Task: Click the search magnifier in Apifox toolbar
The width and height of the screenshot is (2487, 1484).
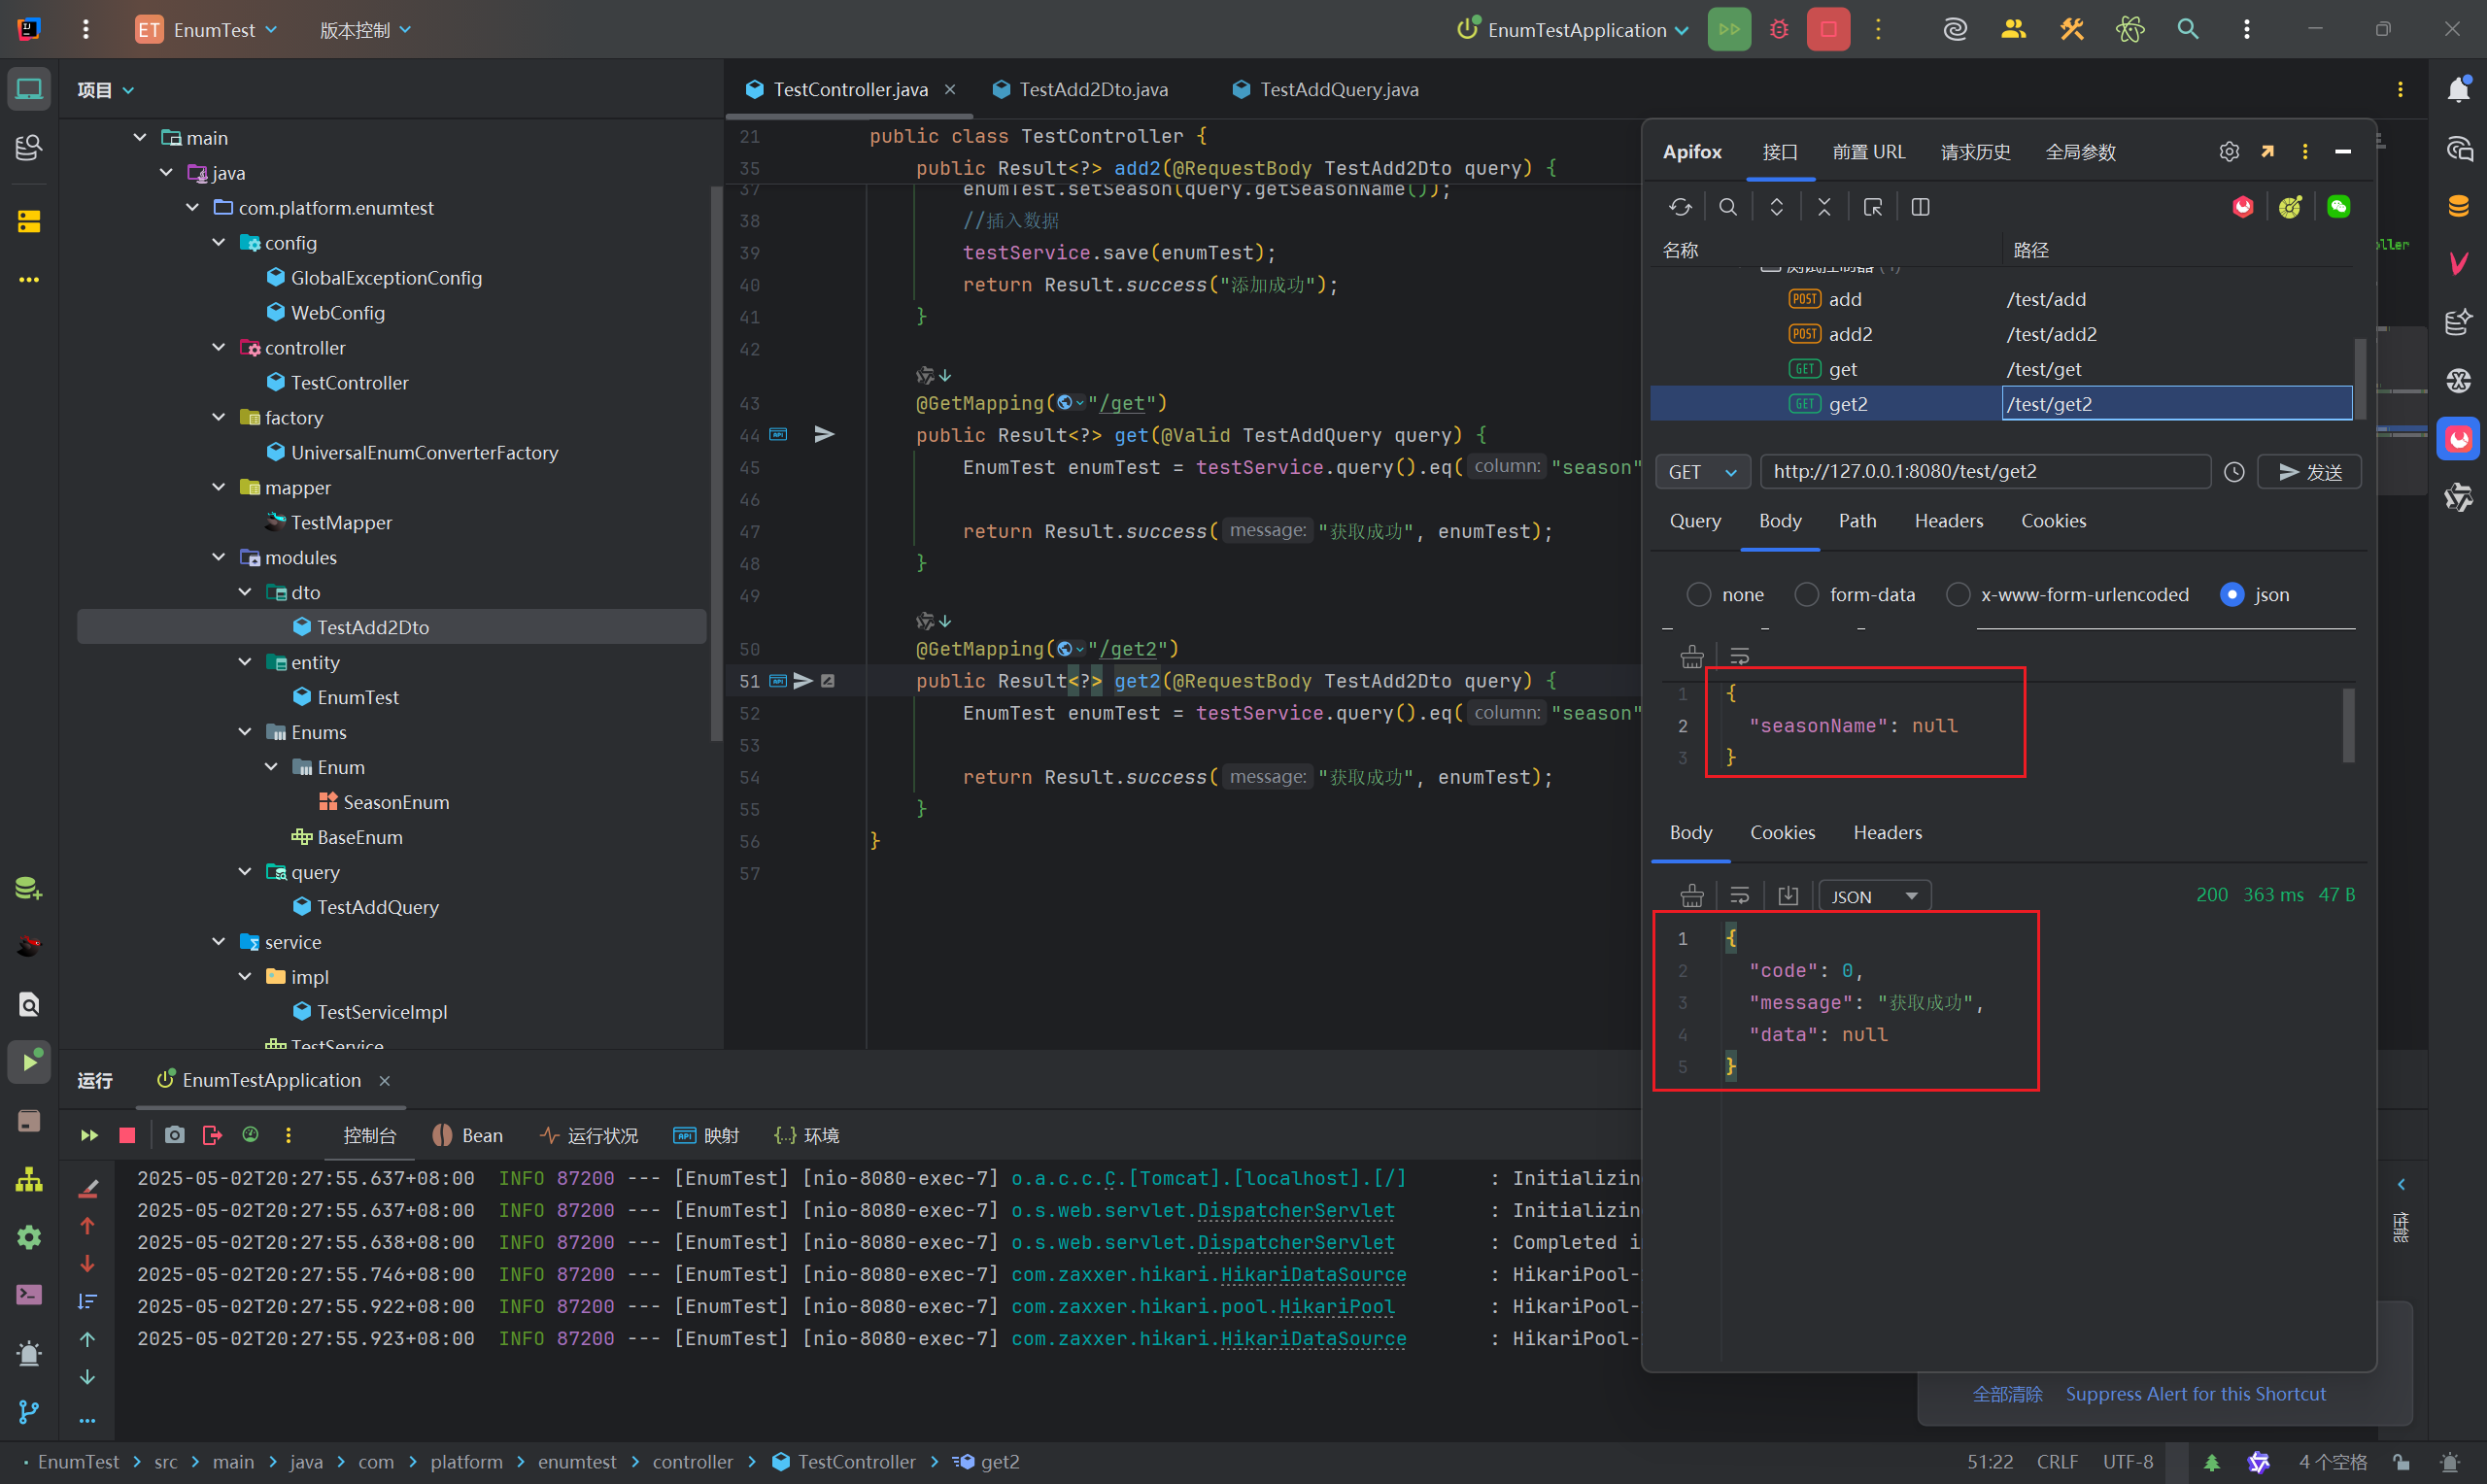Action: pos(1728,207)
